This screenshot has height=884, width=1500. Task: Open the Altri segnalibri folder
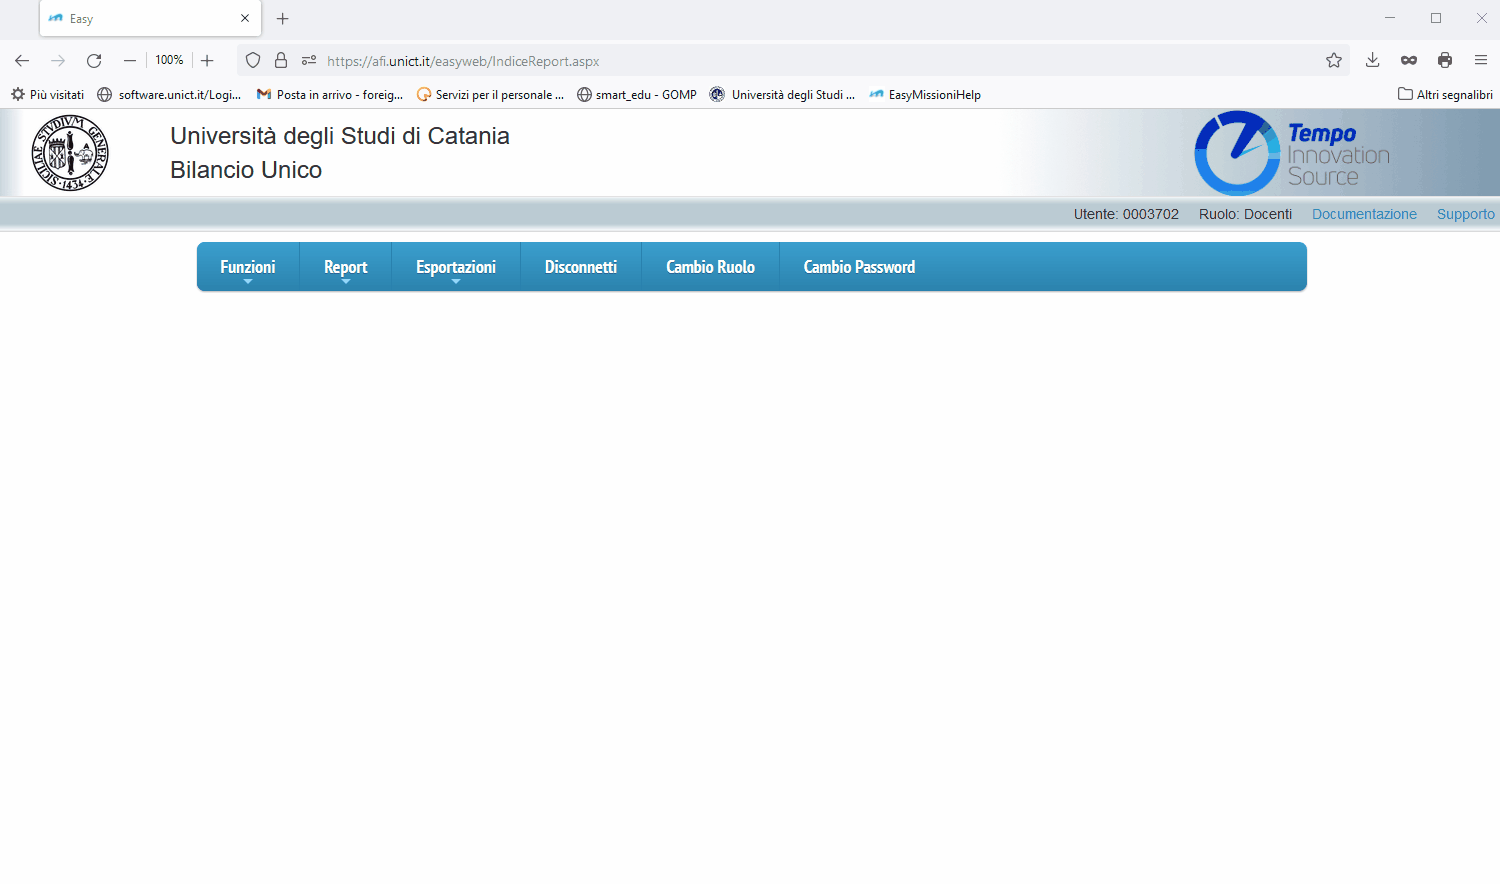click(1445, 95)
